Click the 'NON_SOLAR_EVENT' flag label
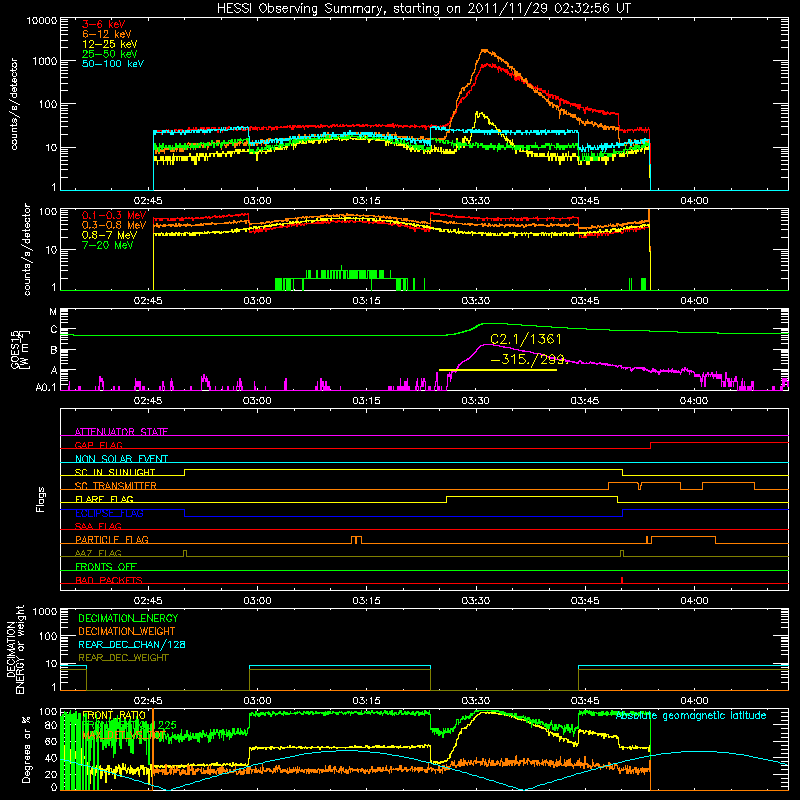 [121, 459]
